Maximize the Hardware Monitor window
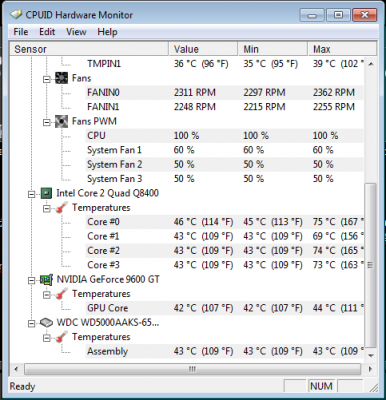 [338, 15]
